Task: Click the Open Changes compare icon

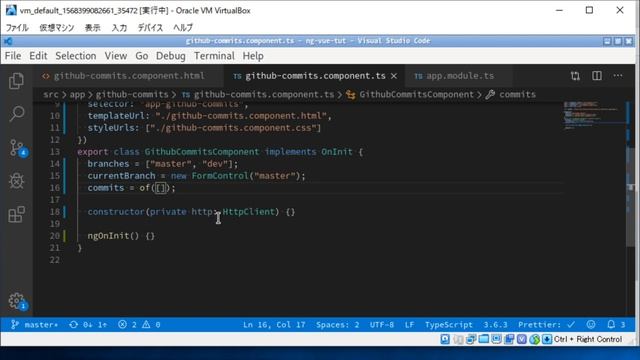Action: [575, 76]
